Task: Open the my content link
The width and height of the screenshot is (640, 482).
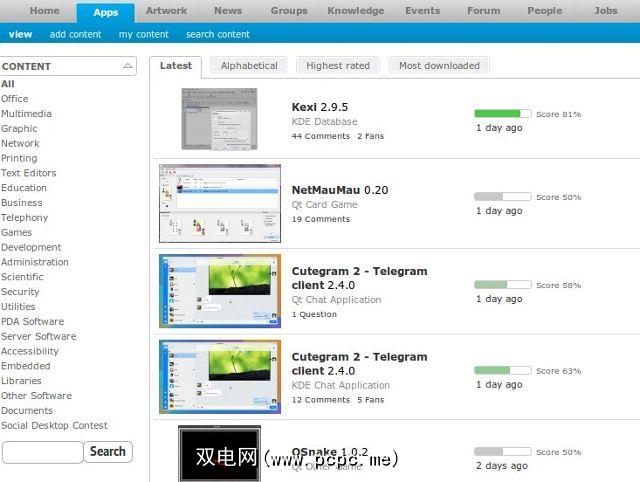Action: (x=144, y=34)
